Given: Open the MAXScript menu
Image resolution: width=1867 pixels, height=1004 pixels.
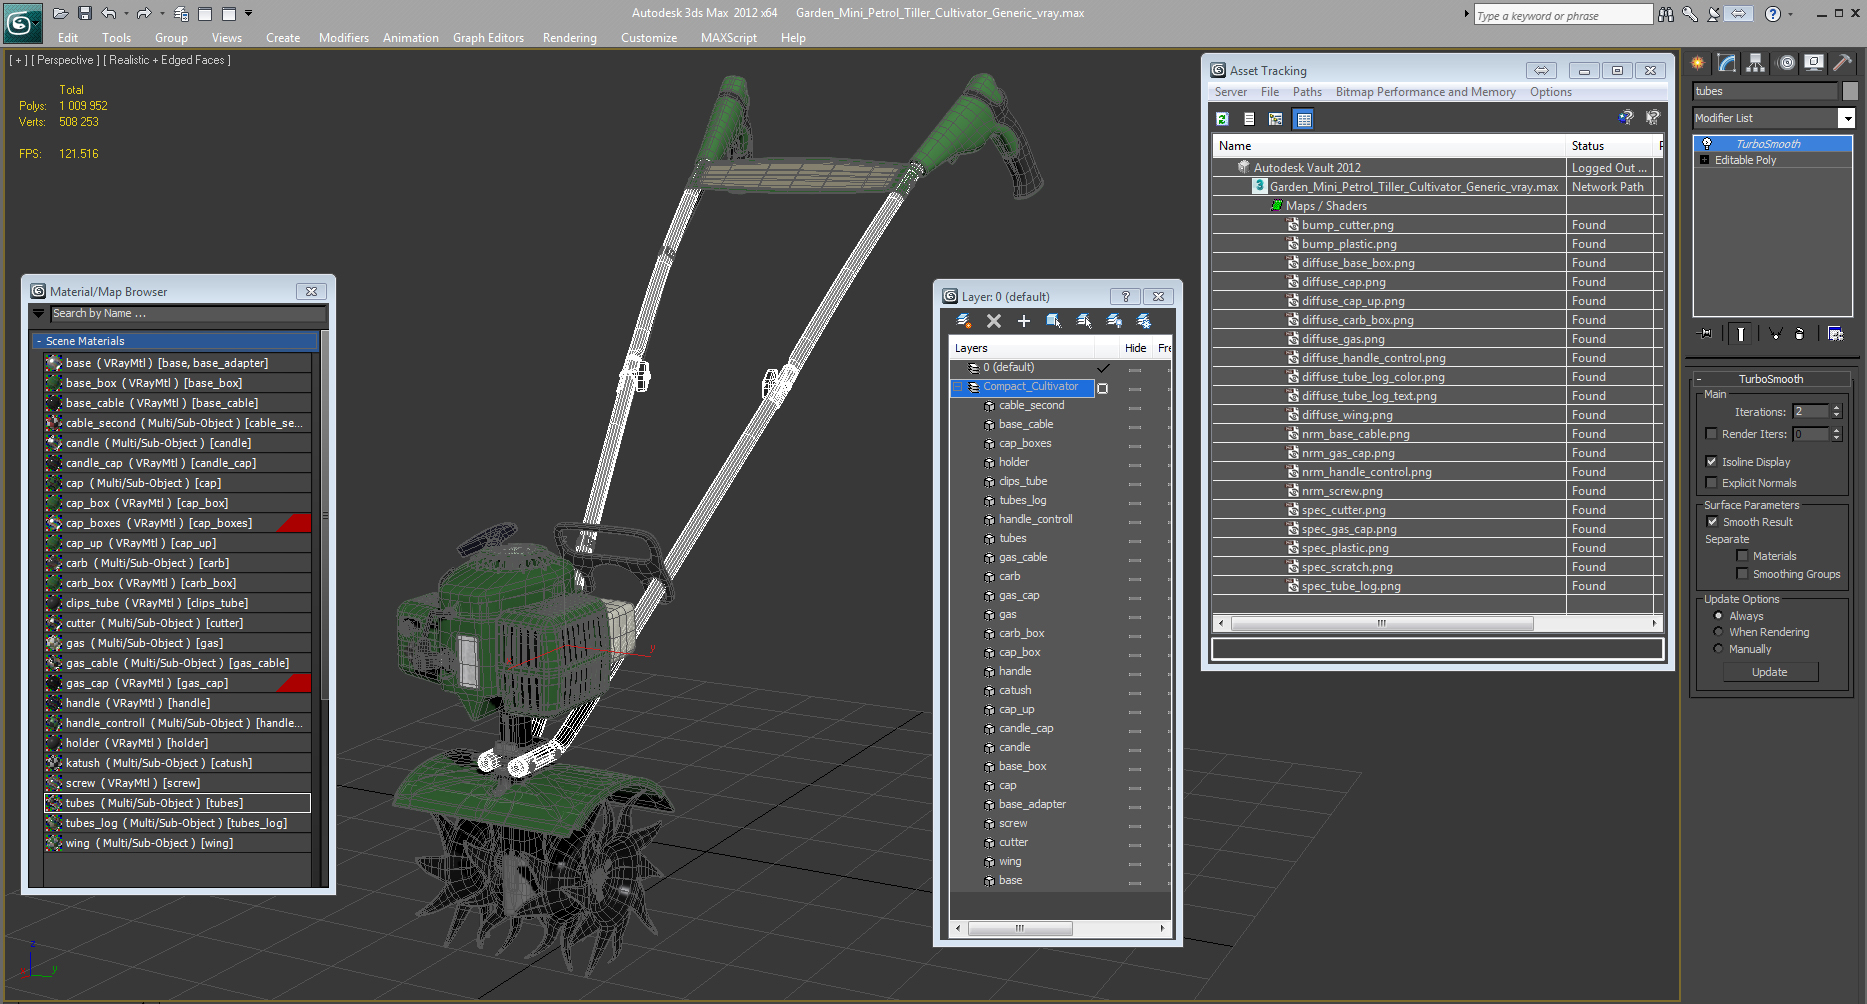Looking at the screenshot, I should pos(728,38).
